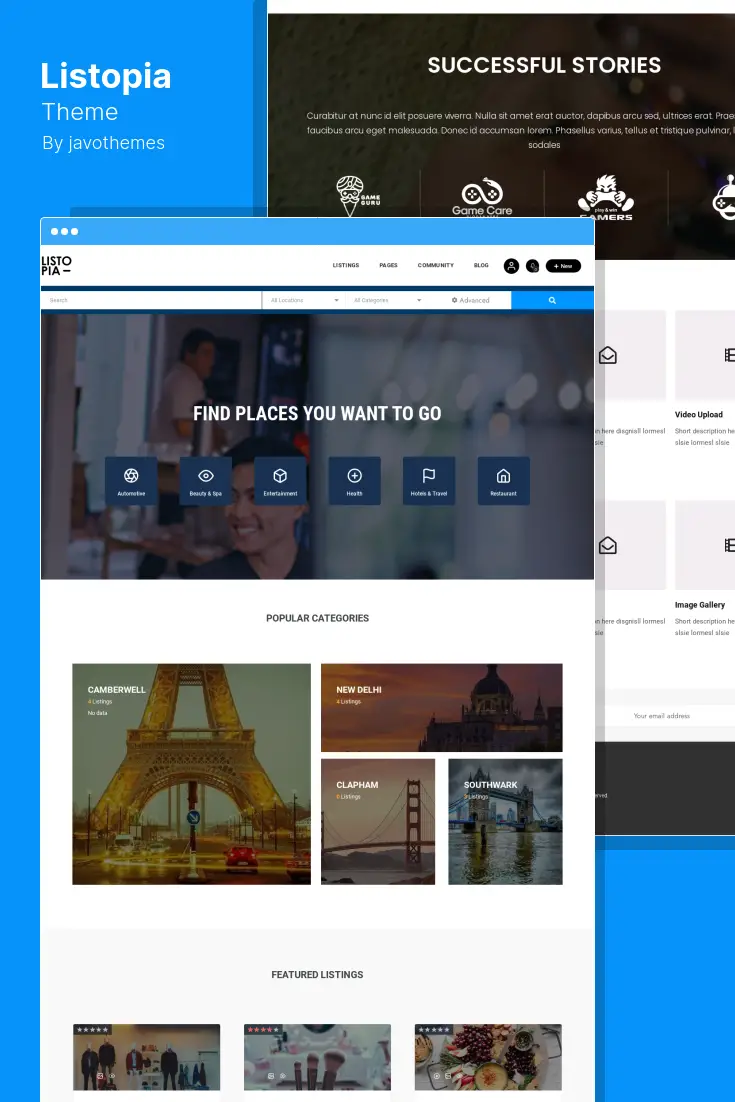This screenshot has width=735, height=1102.
Task: Click the By javothemes text
Action: coord(103,143)
